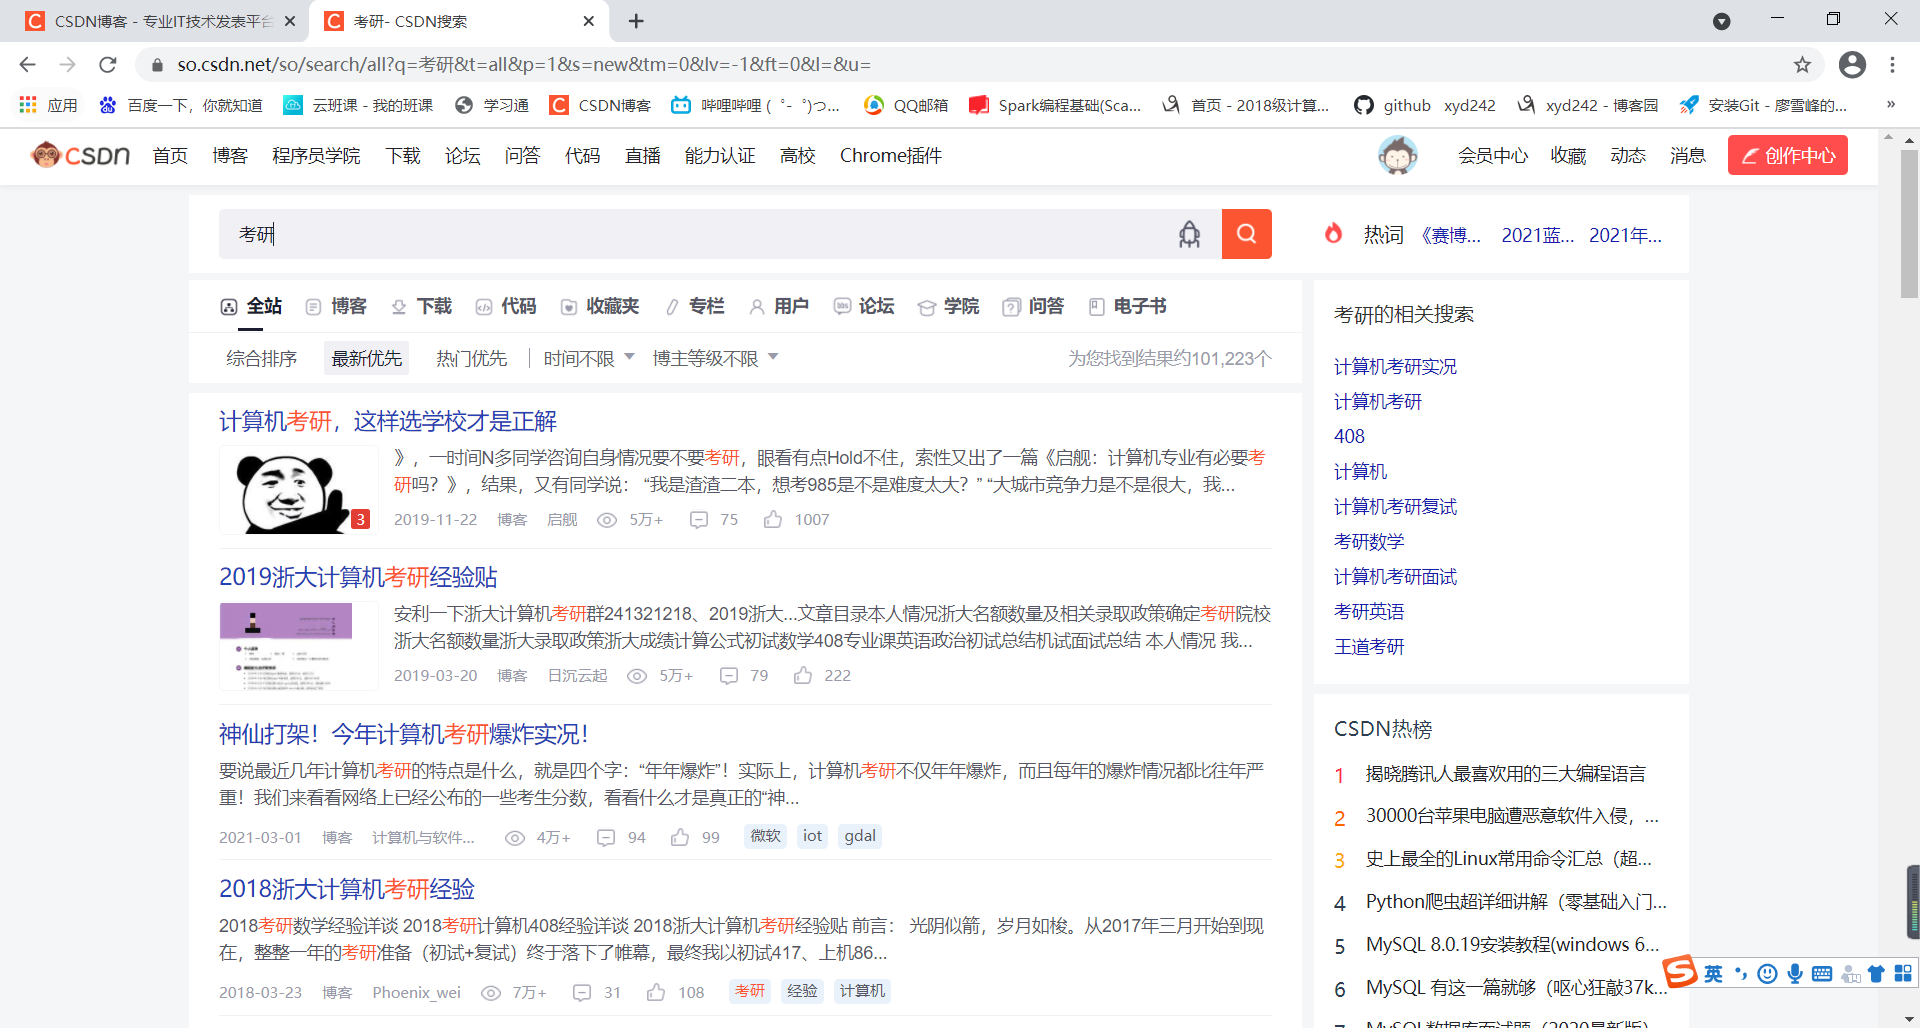Open the Chrome profile icon

tap(1852, 65)
